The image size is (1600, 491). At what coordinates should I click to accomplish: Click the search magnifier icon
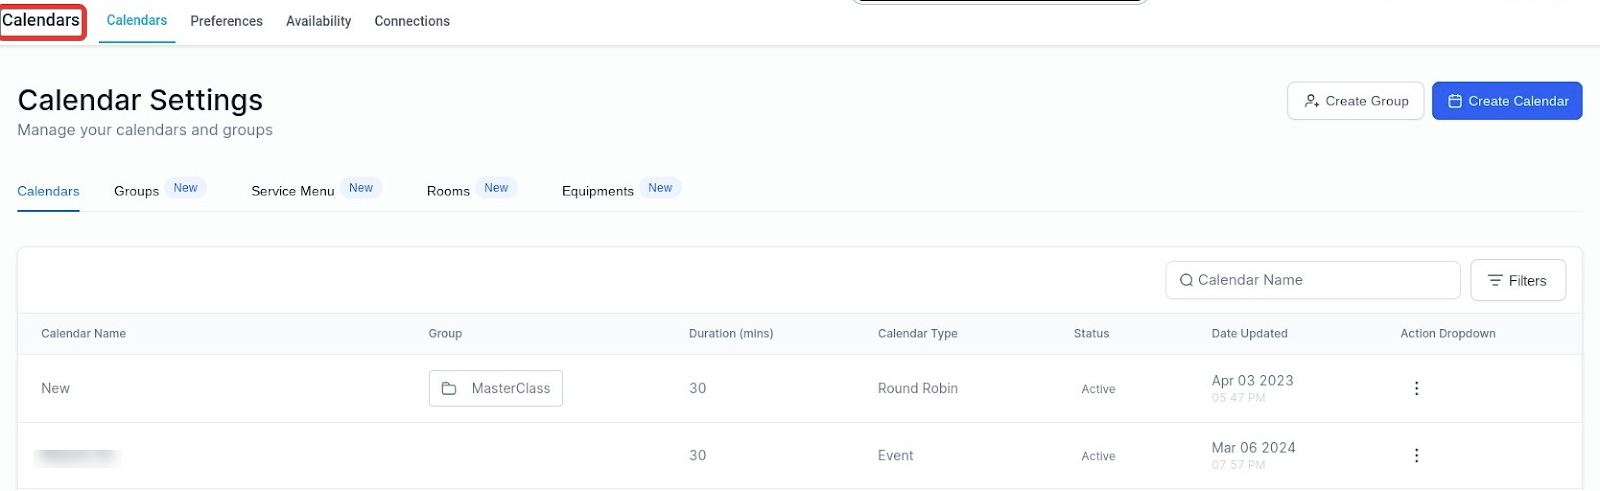[1186, 280]
